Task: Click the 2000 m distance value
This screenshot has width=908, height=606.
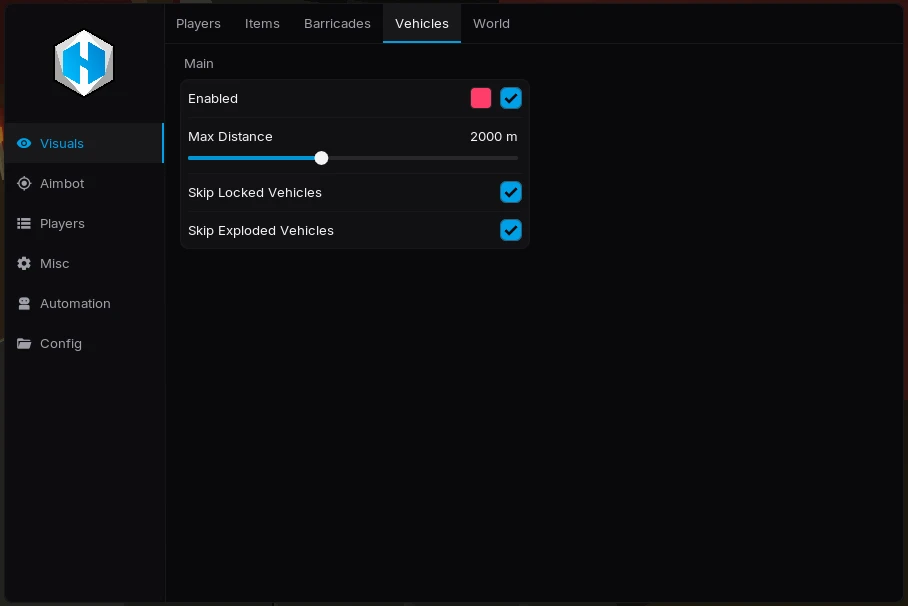Action: (x=493, y=136)
